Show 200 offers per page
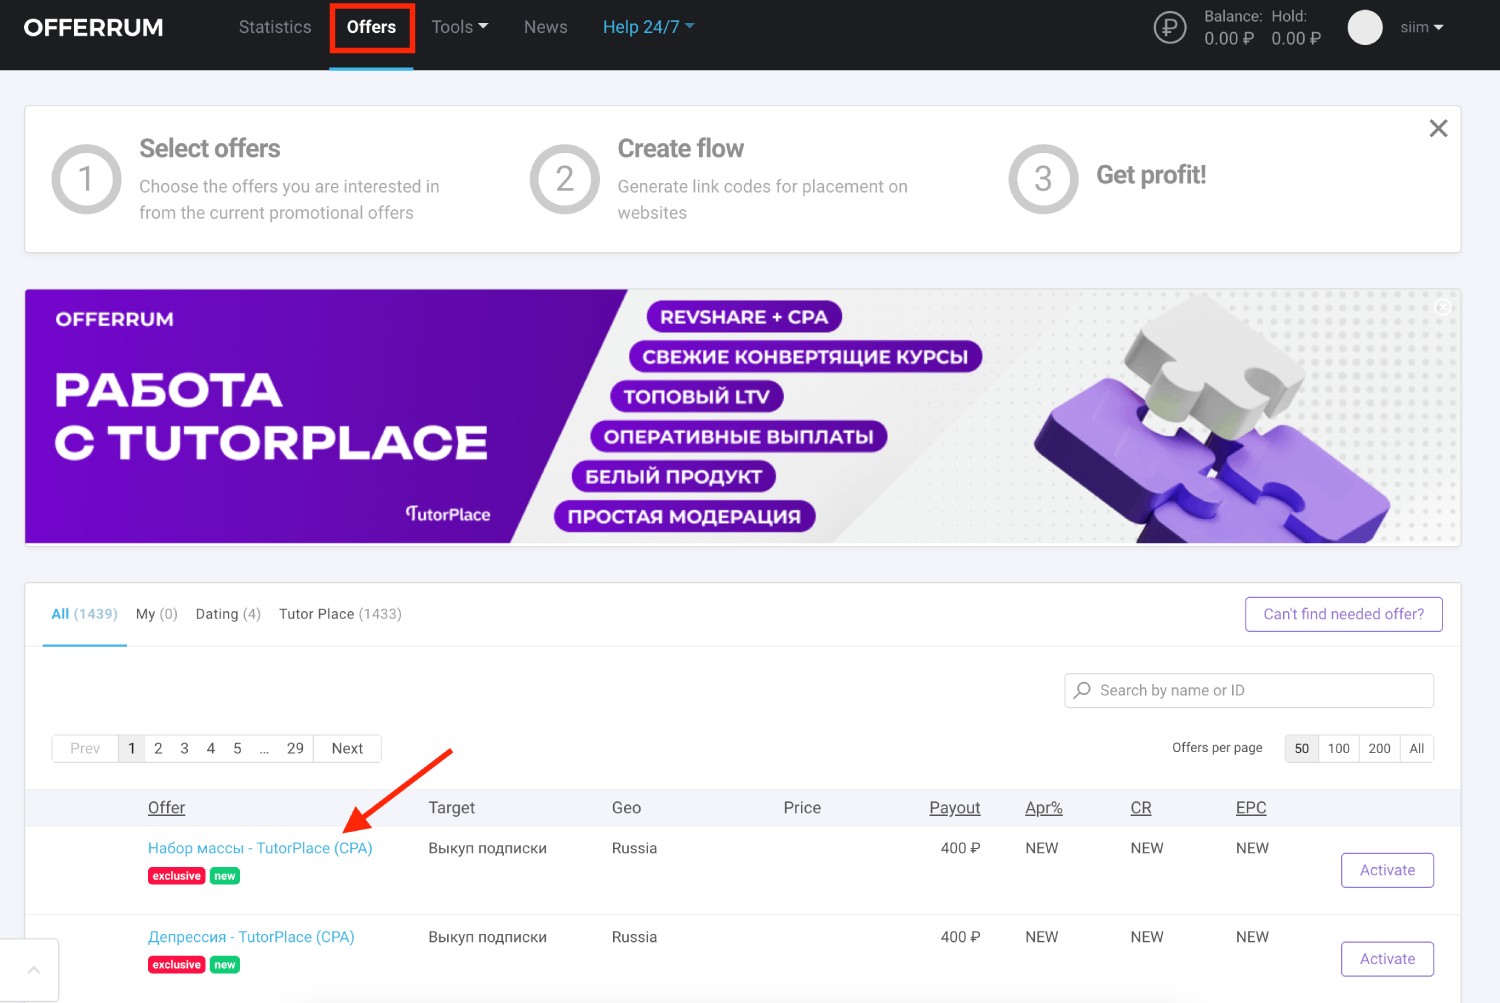Viewport: 1500px width, 1003px height. (x=1380, y=748)
